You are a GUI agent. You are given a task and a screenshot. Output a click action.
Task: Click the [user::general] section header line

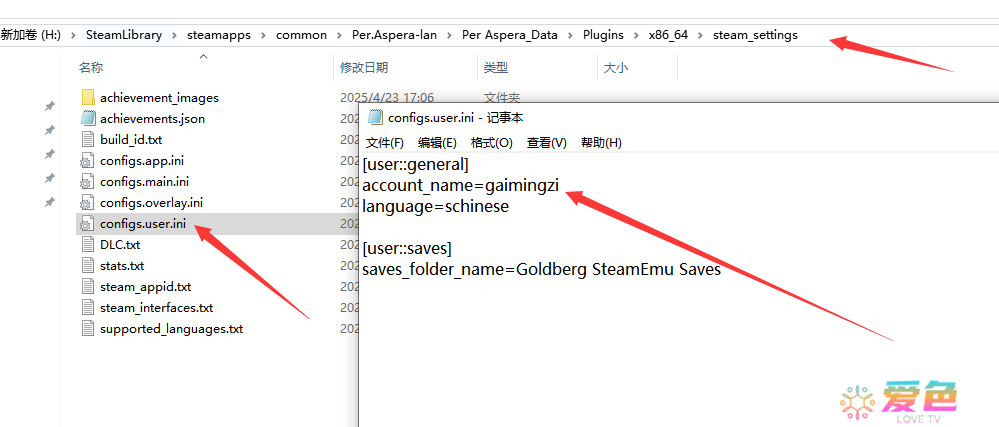(x=415, y=165)
